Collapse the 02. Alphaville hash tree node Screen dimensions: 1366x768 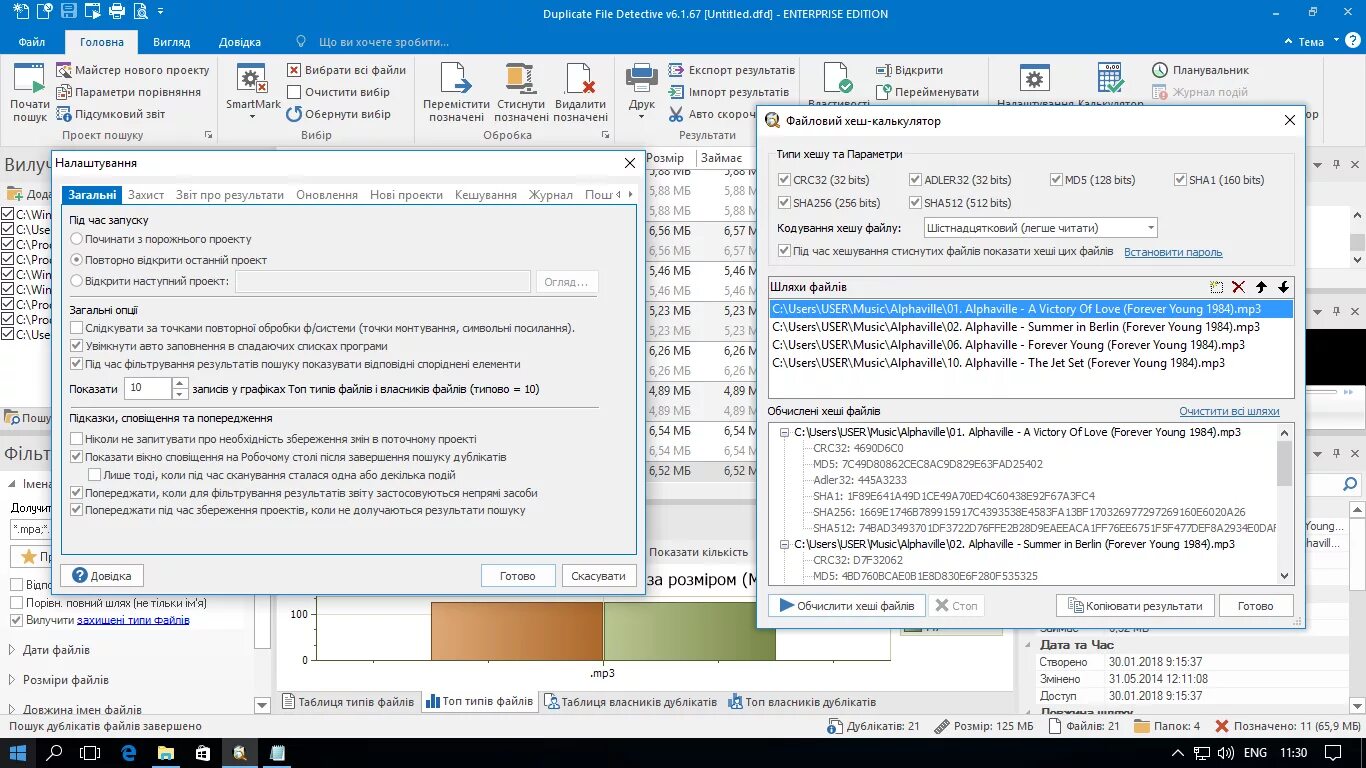pos(785,545)
